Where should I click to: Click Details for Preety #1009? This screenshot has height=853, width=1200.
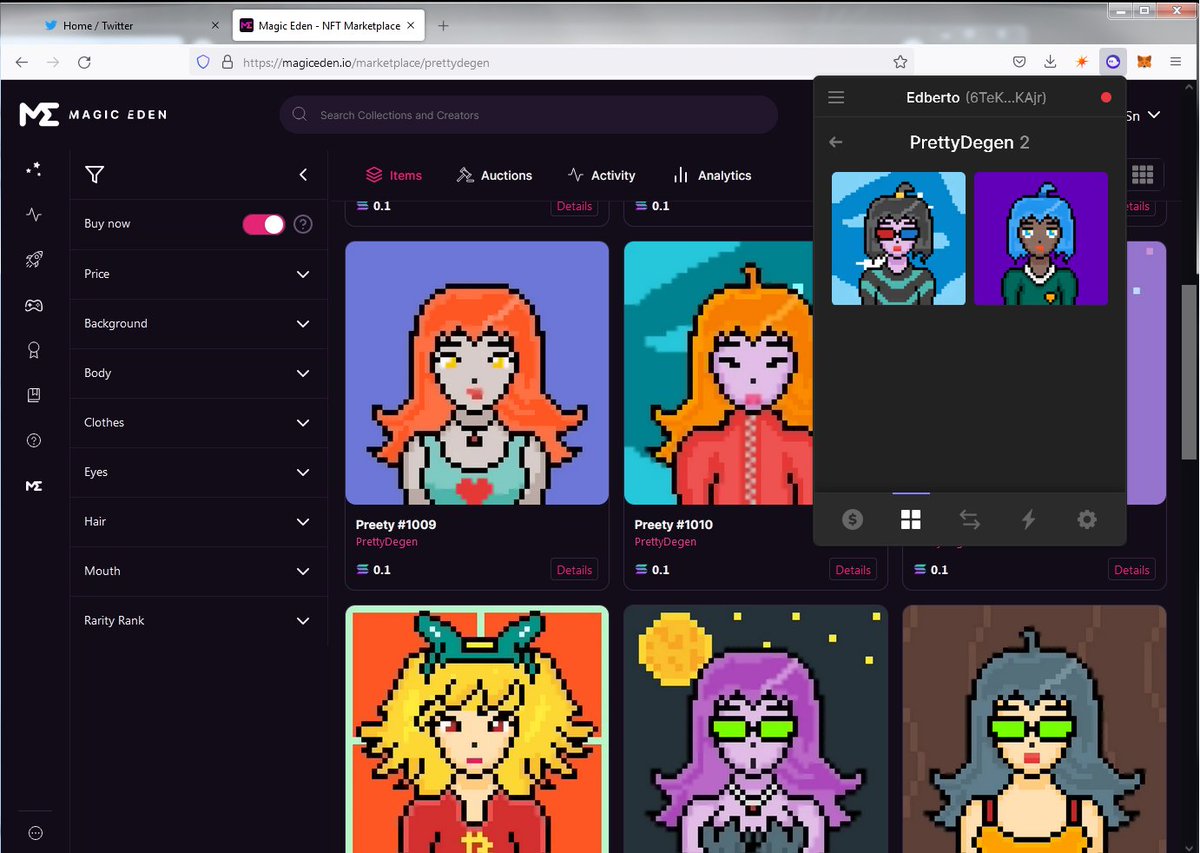[574, 570]
